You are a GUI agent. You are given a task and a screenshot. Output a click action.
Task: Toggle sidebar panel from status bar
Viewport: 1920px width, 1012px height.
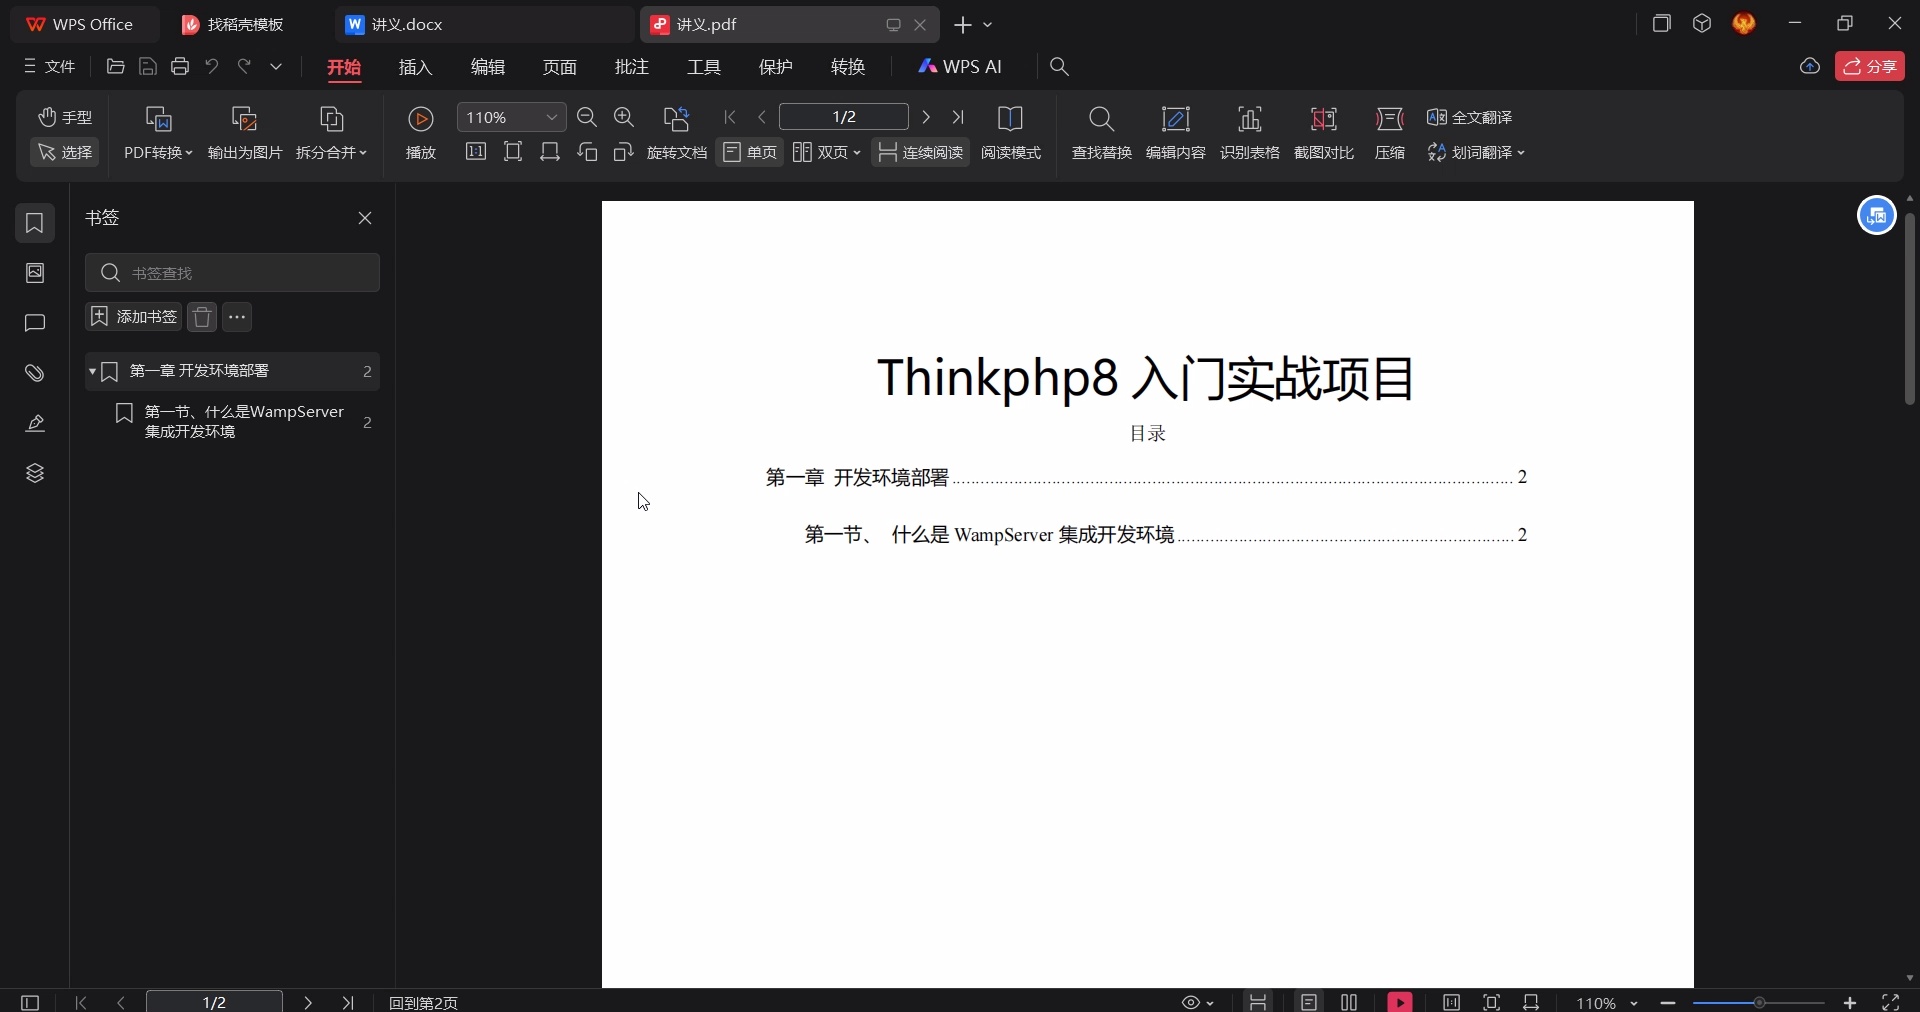pyautogui.click(x=30, y=1002)
